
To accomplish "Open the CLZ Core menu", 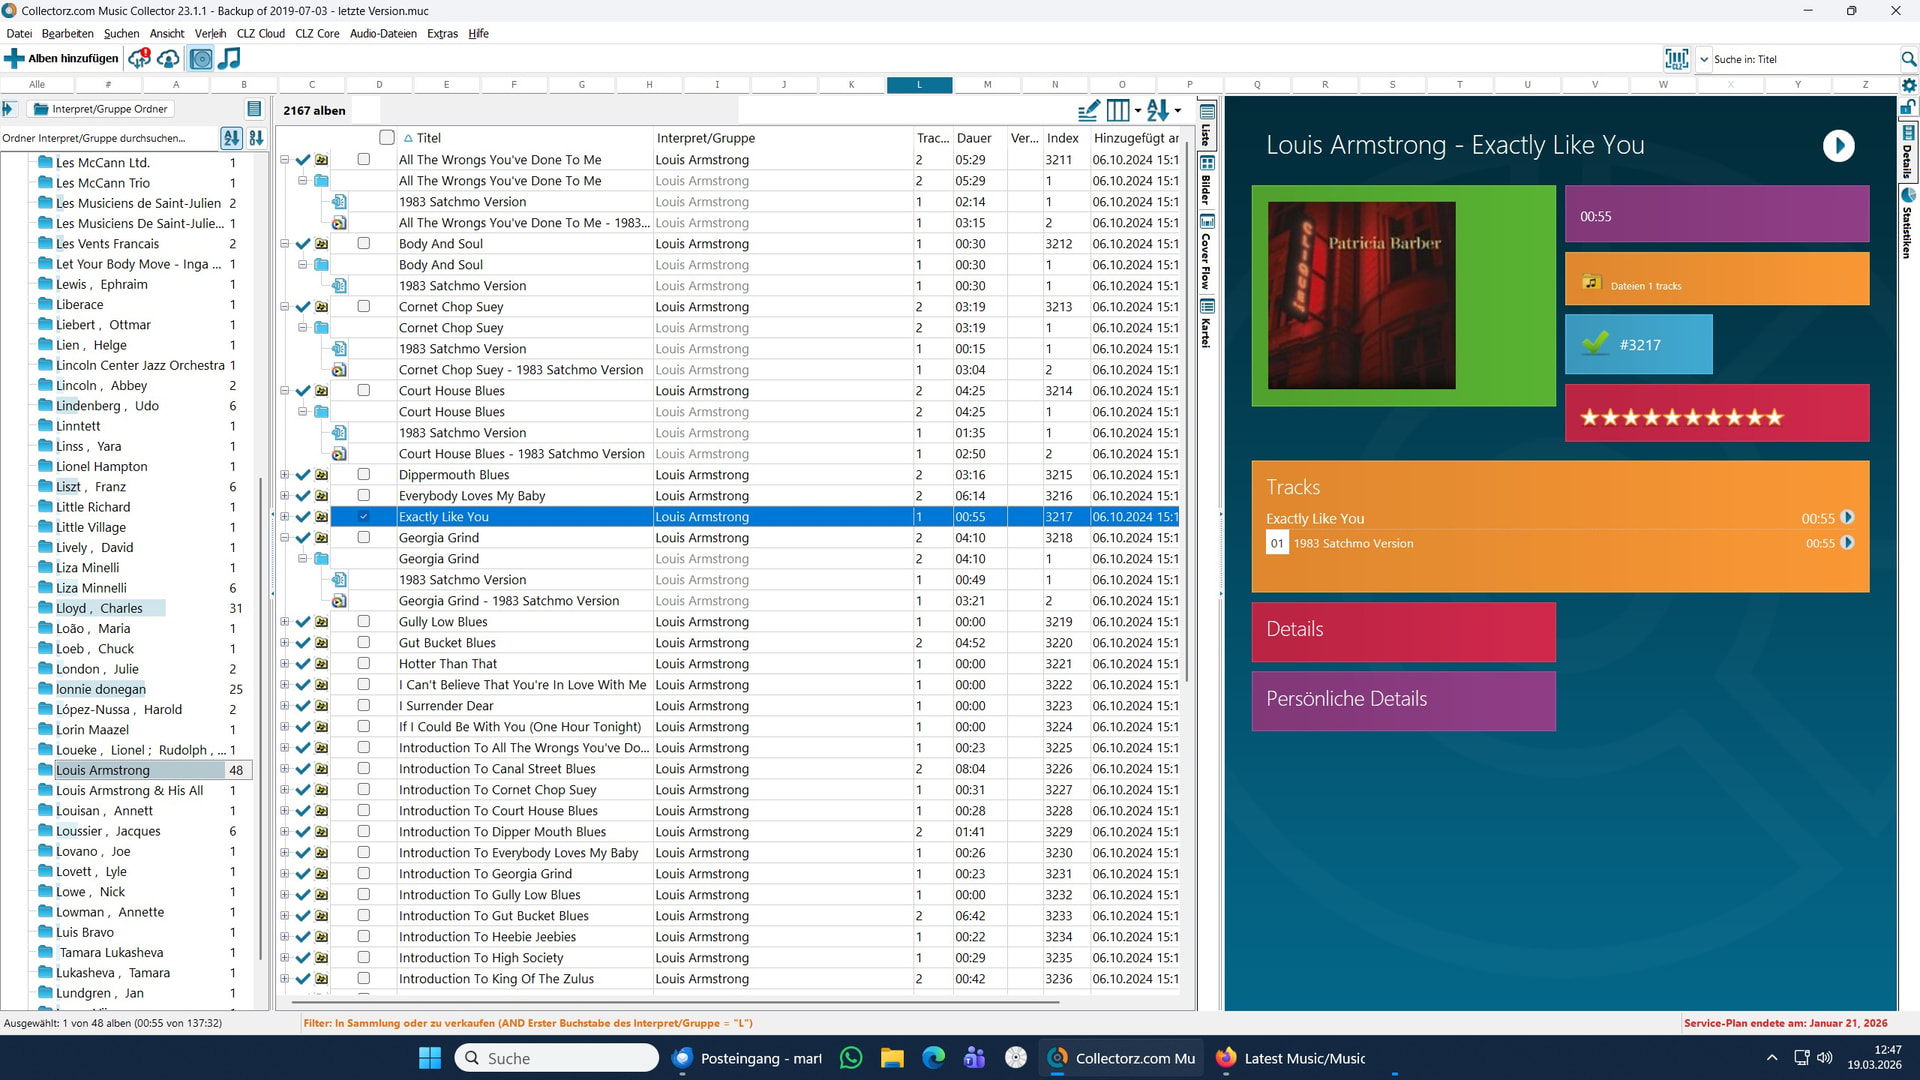I will [317, 33].
